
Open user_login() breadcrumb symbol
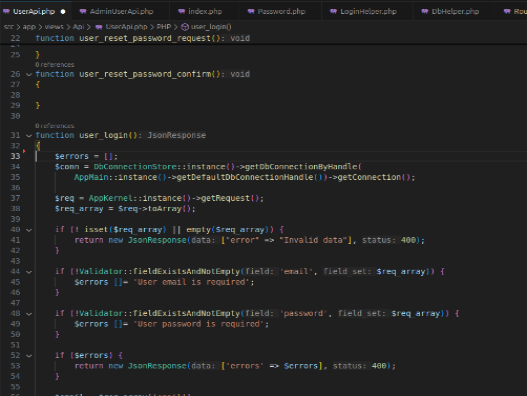point(211,27)
